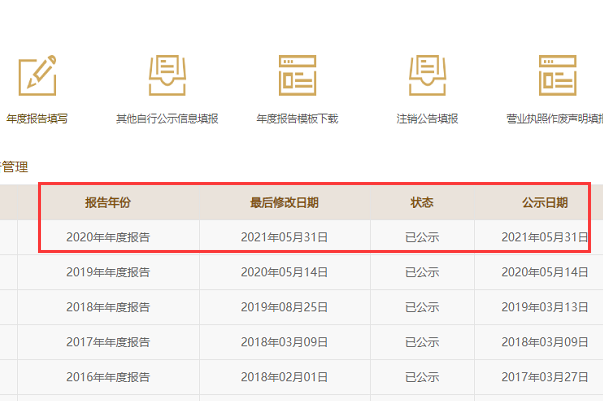Click 已公示 status in 2019 report row

422,272
